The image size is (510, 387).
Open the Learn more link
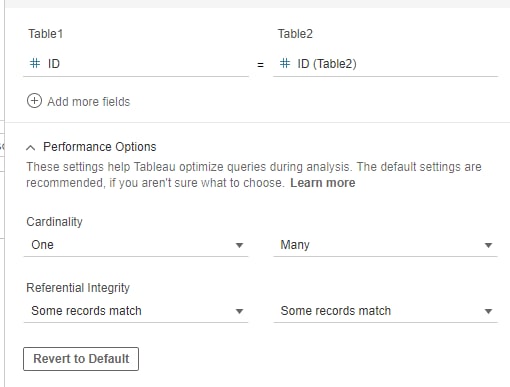[323, 183]
